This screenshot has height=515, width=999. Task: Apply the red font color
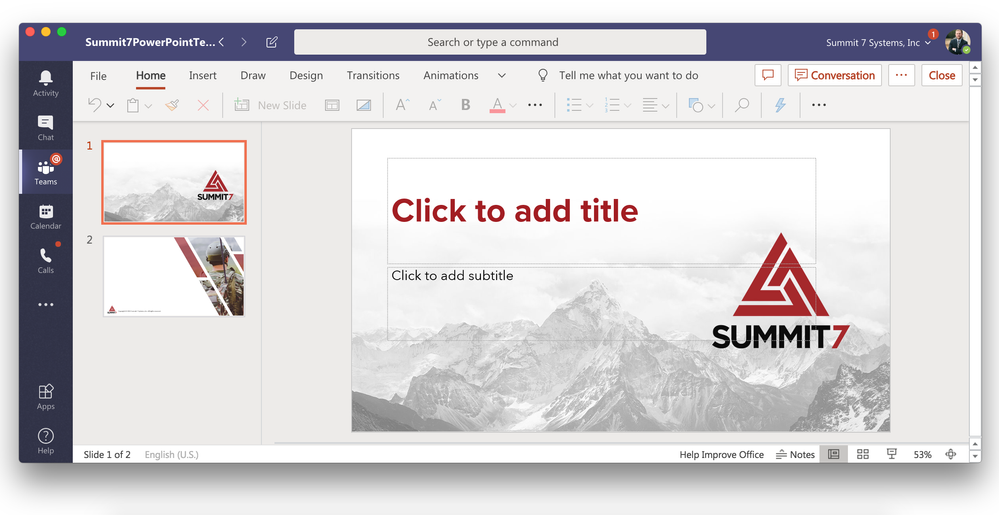[x=498, y=105]
